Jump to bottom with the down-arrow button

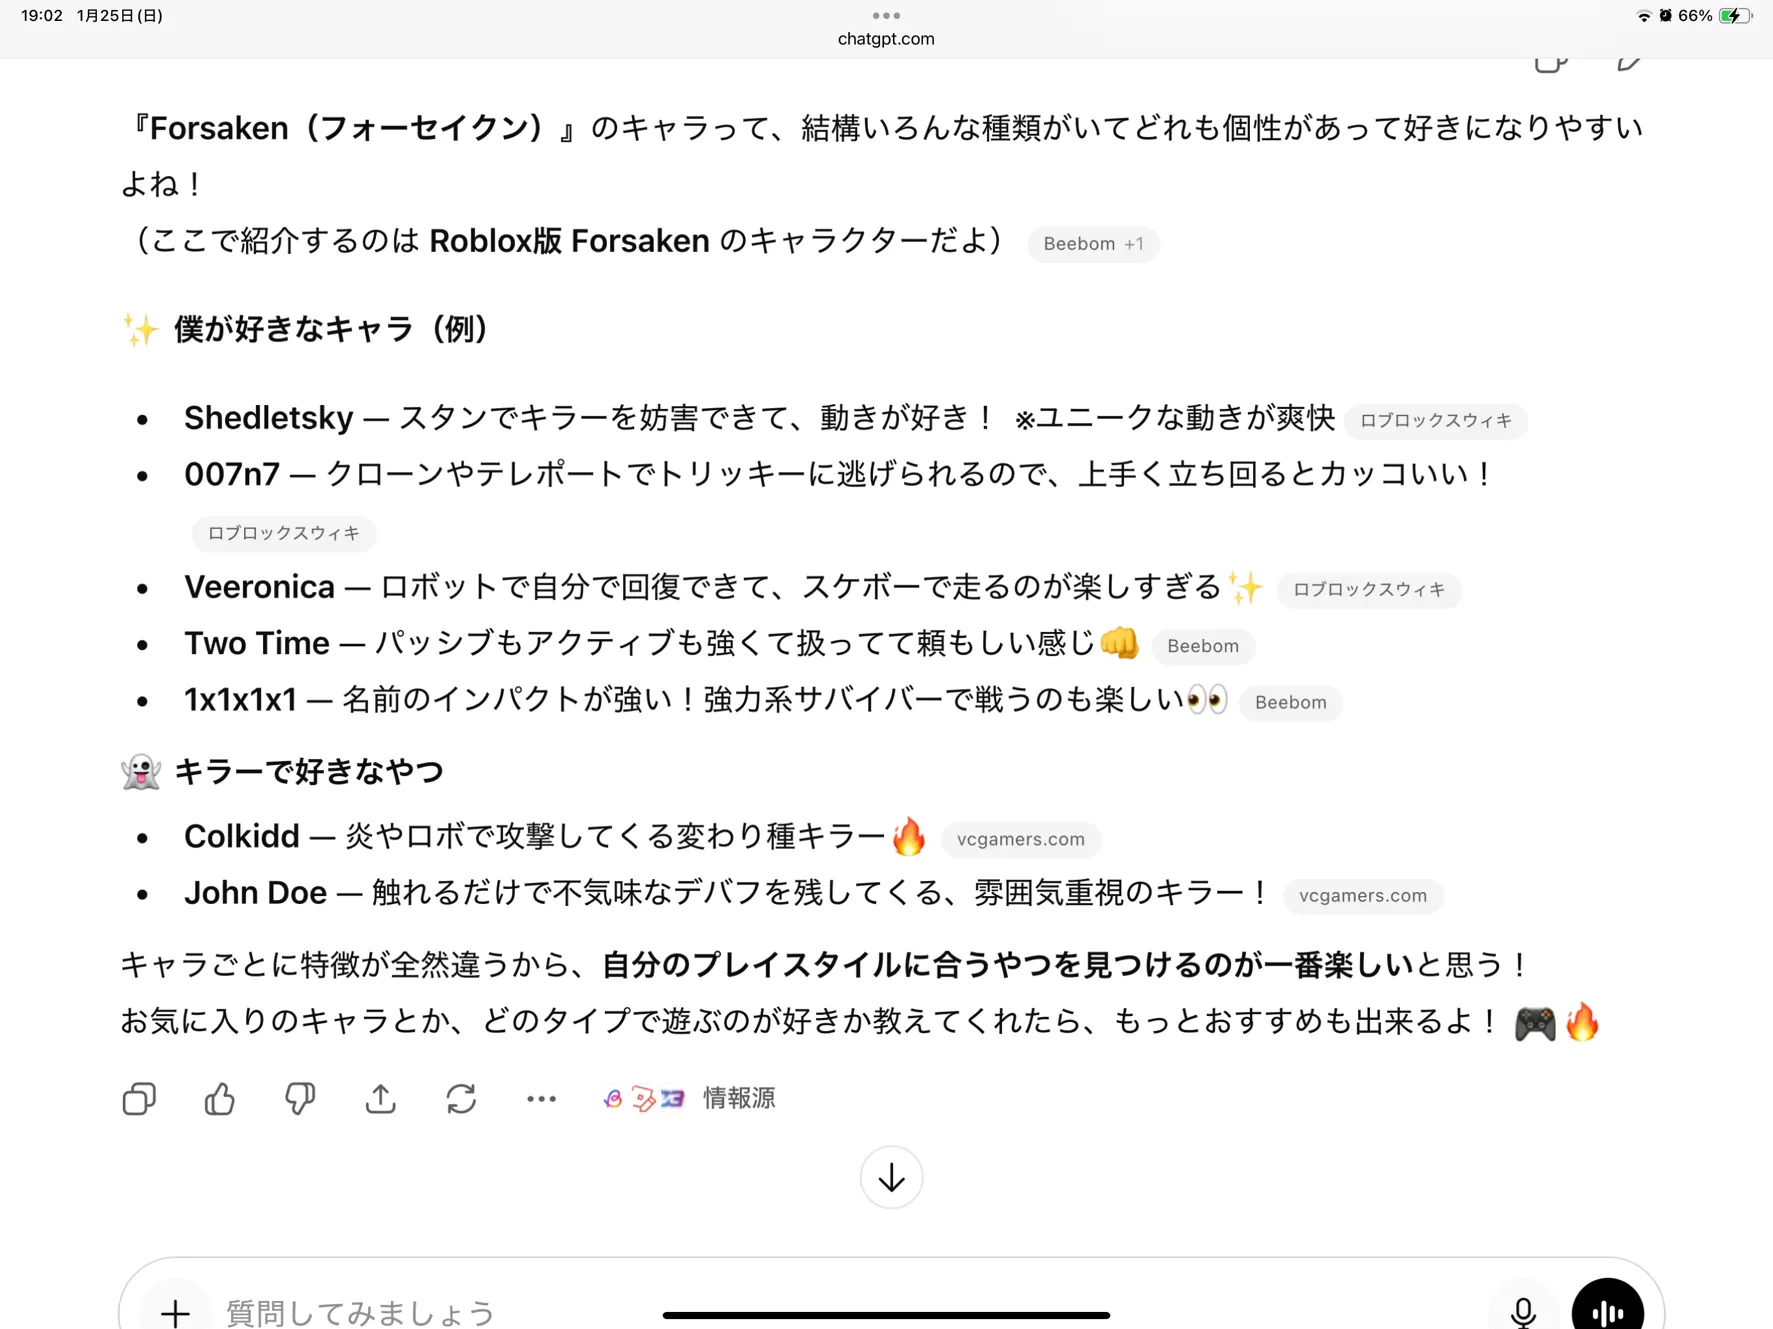point(891,1178)
